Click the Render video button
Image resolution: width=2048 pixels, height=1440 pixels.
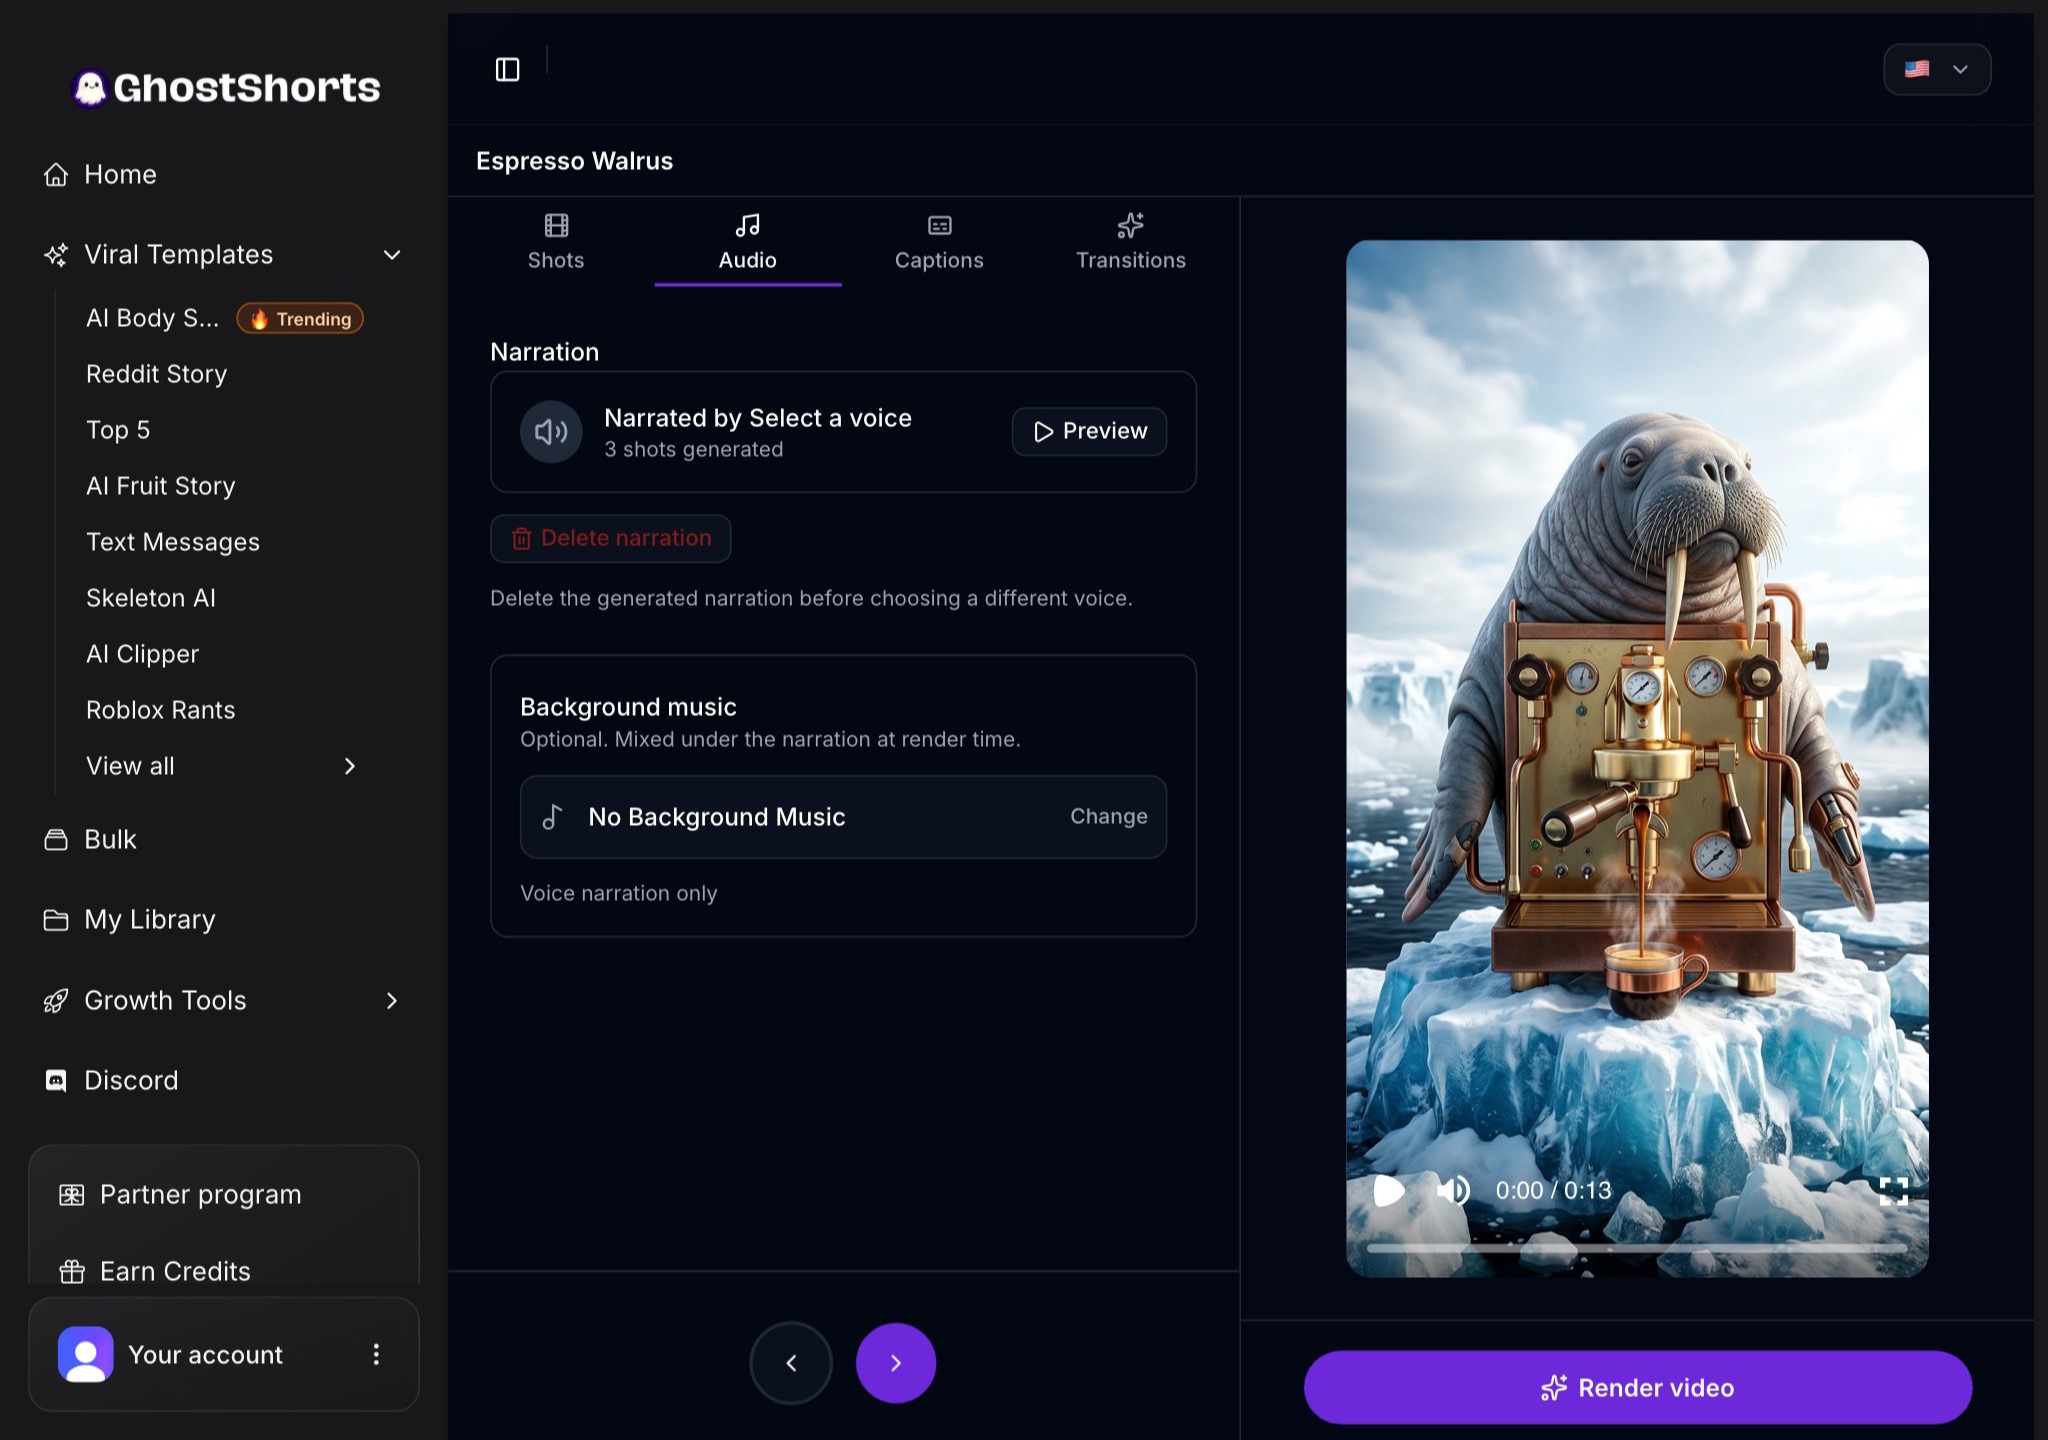tap(1638, 1388)
